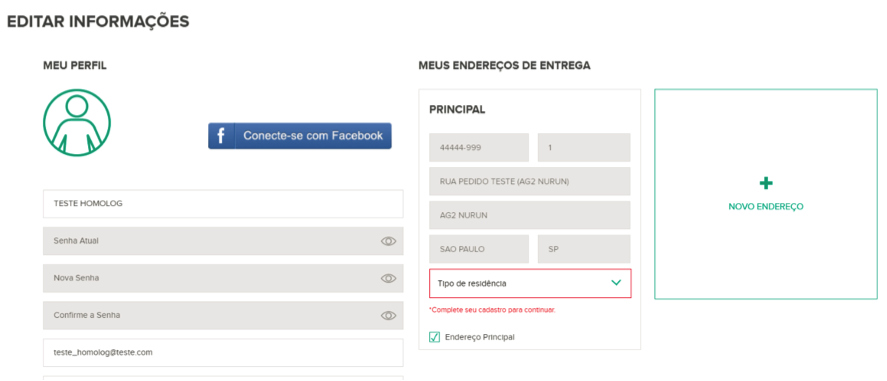Add a new address with Novo Endereço
This screenshot has height=381, width=887.
(x=766, y=194)
